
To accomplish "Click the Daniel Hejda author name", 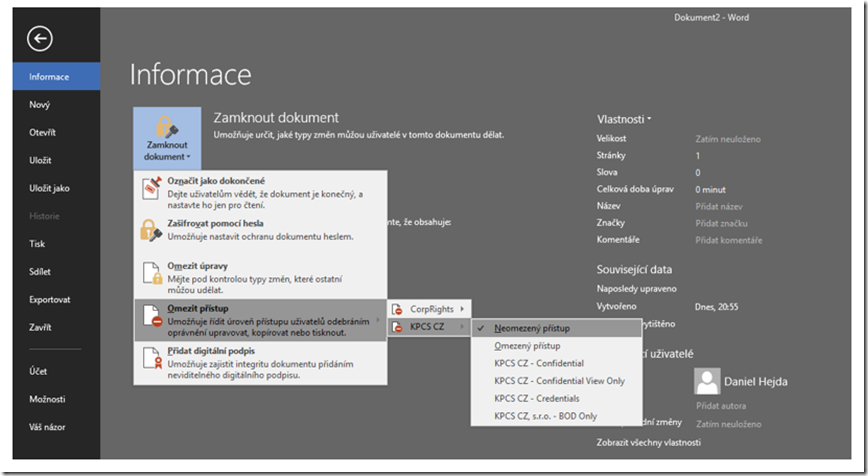I will coord(756,381).
